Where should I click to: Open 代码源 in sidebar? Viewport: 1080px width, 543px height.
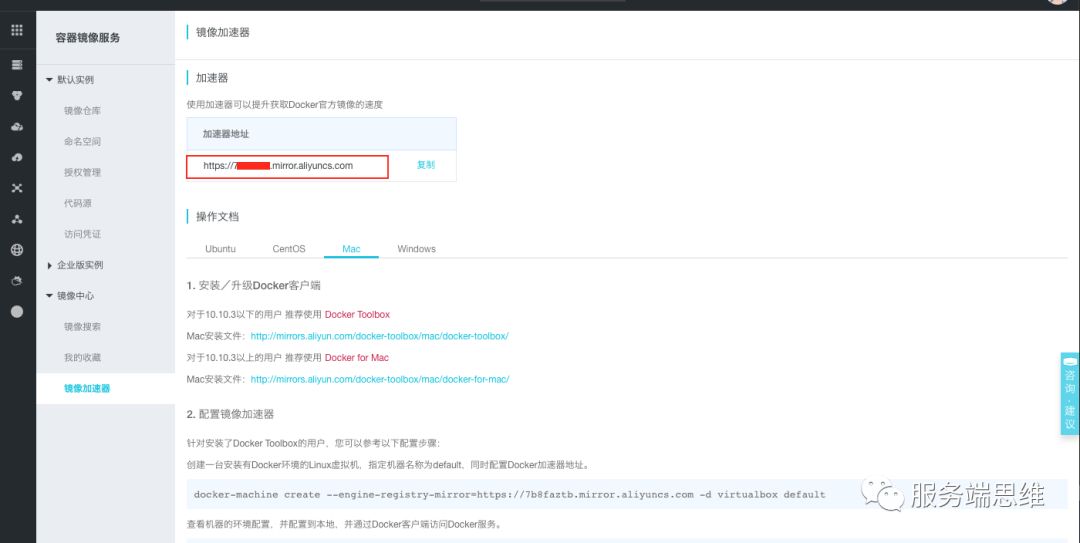tap(78, 204)
